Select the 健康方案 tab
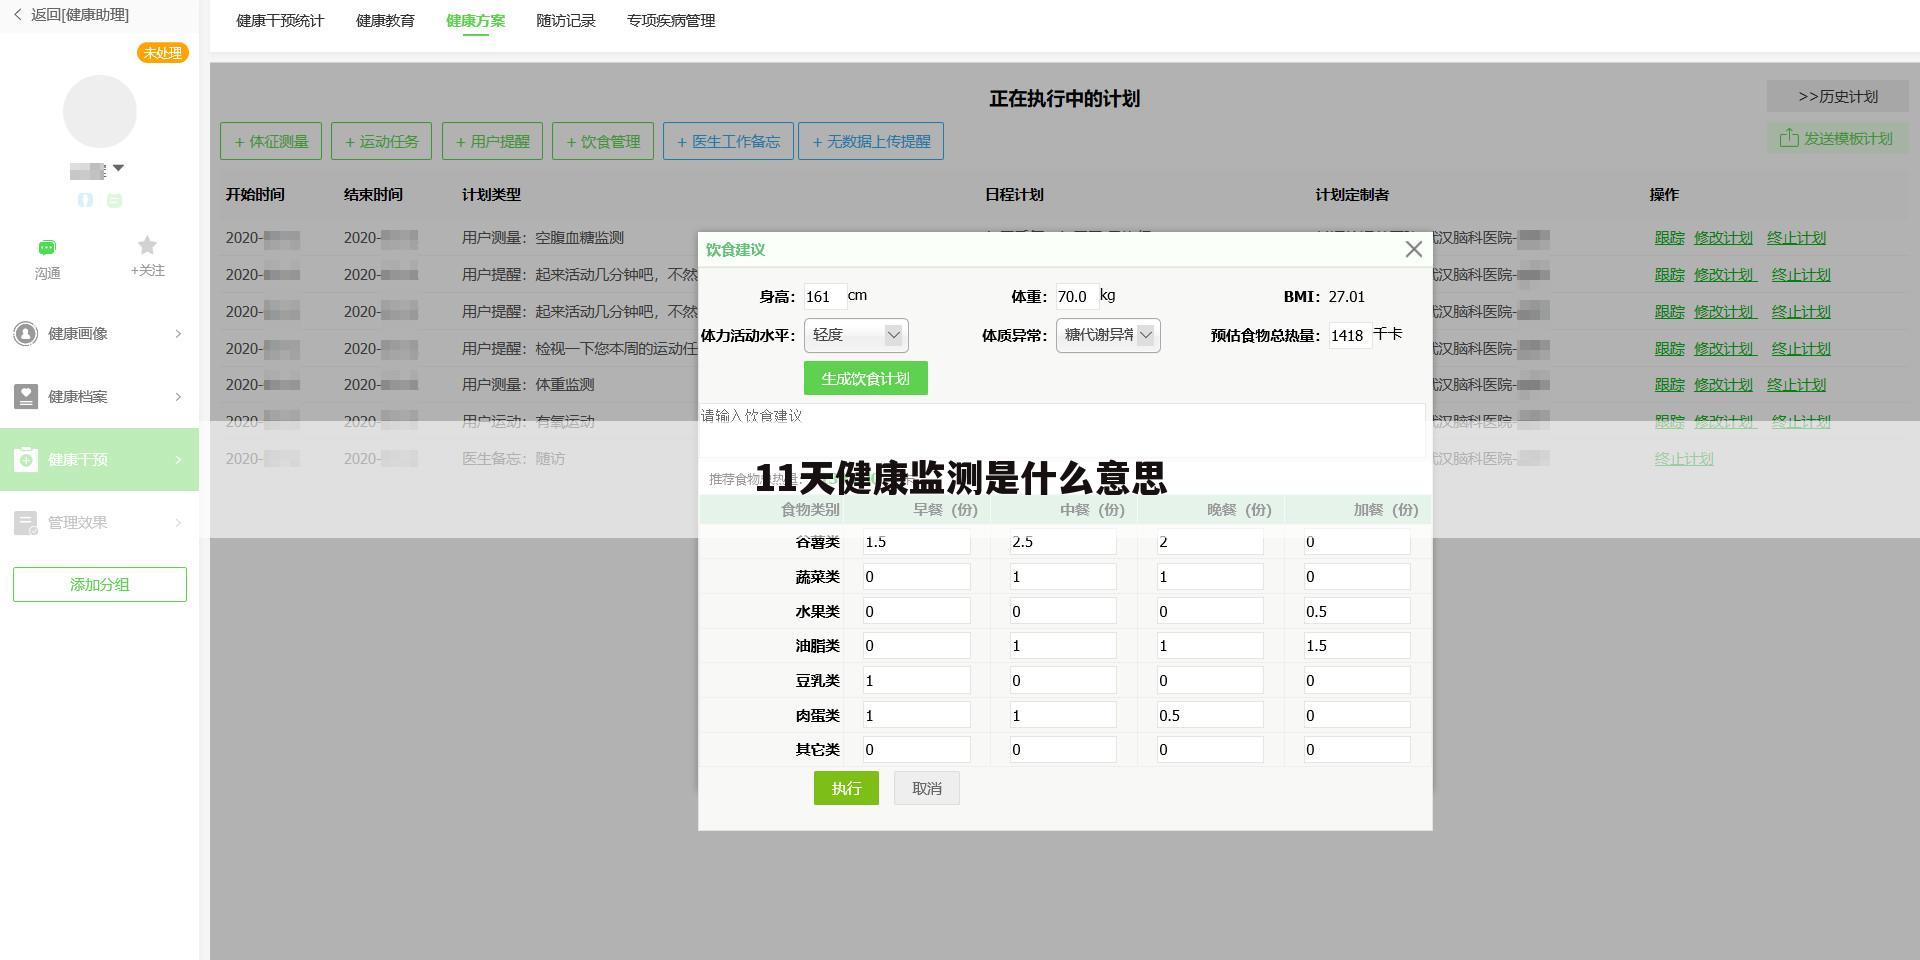 [x=475, y=20]
